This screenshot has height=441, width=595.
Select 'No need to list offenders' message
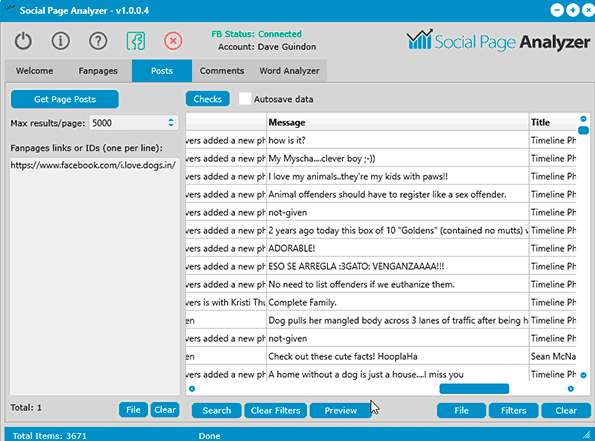(398, 285)
